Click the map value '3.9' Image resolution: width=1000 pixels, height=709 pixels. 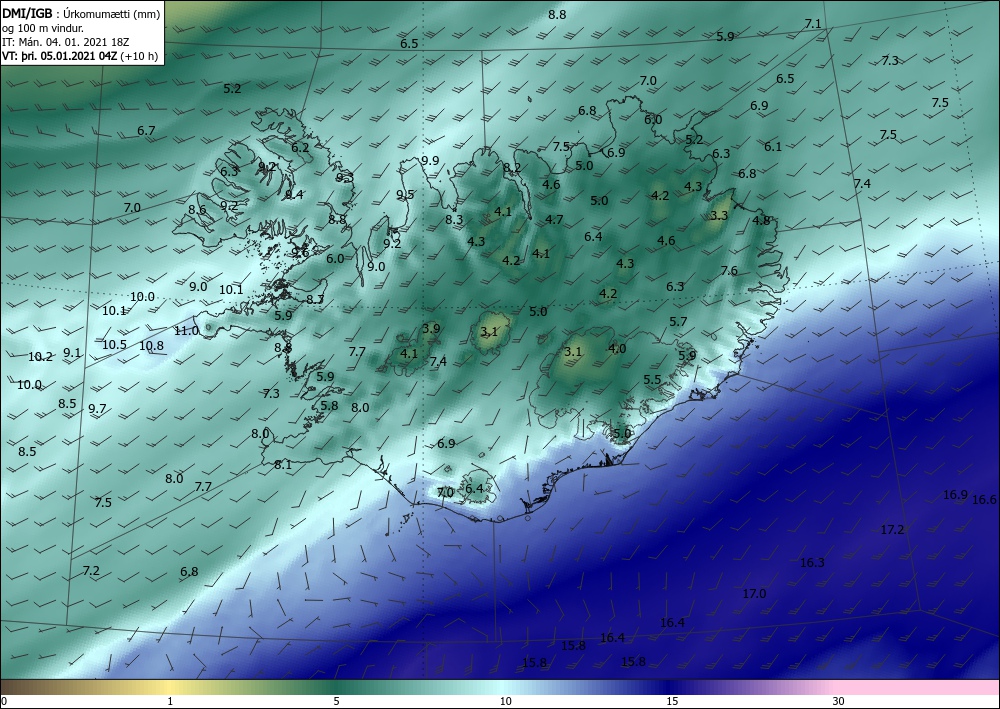431,329
